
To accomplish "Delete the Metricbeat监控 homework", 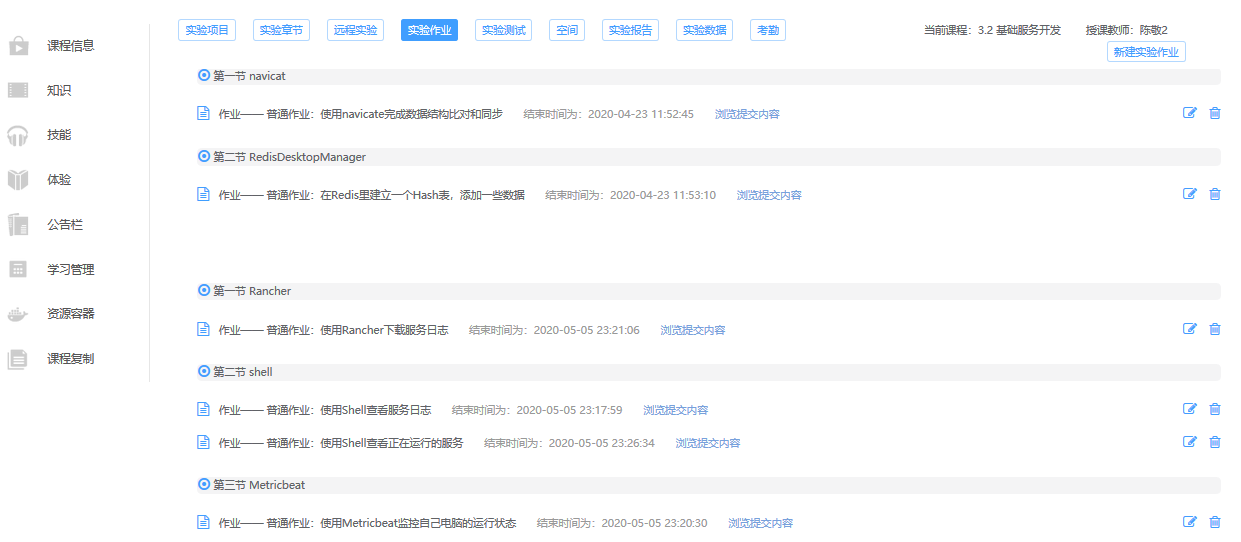I will pos(1215,522).
